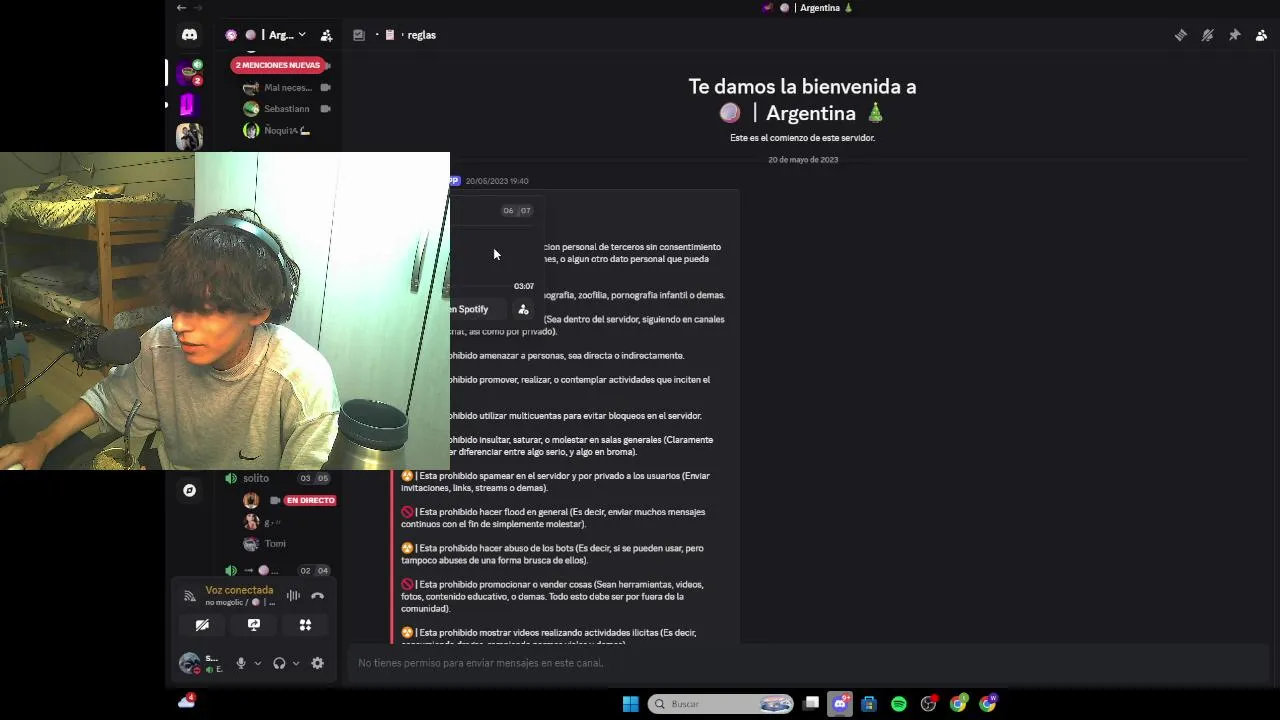Toggle notification settings bell icon
Screen dimensions: 1280x720
(1207, 35)
